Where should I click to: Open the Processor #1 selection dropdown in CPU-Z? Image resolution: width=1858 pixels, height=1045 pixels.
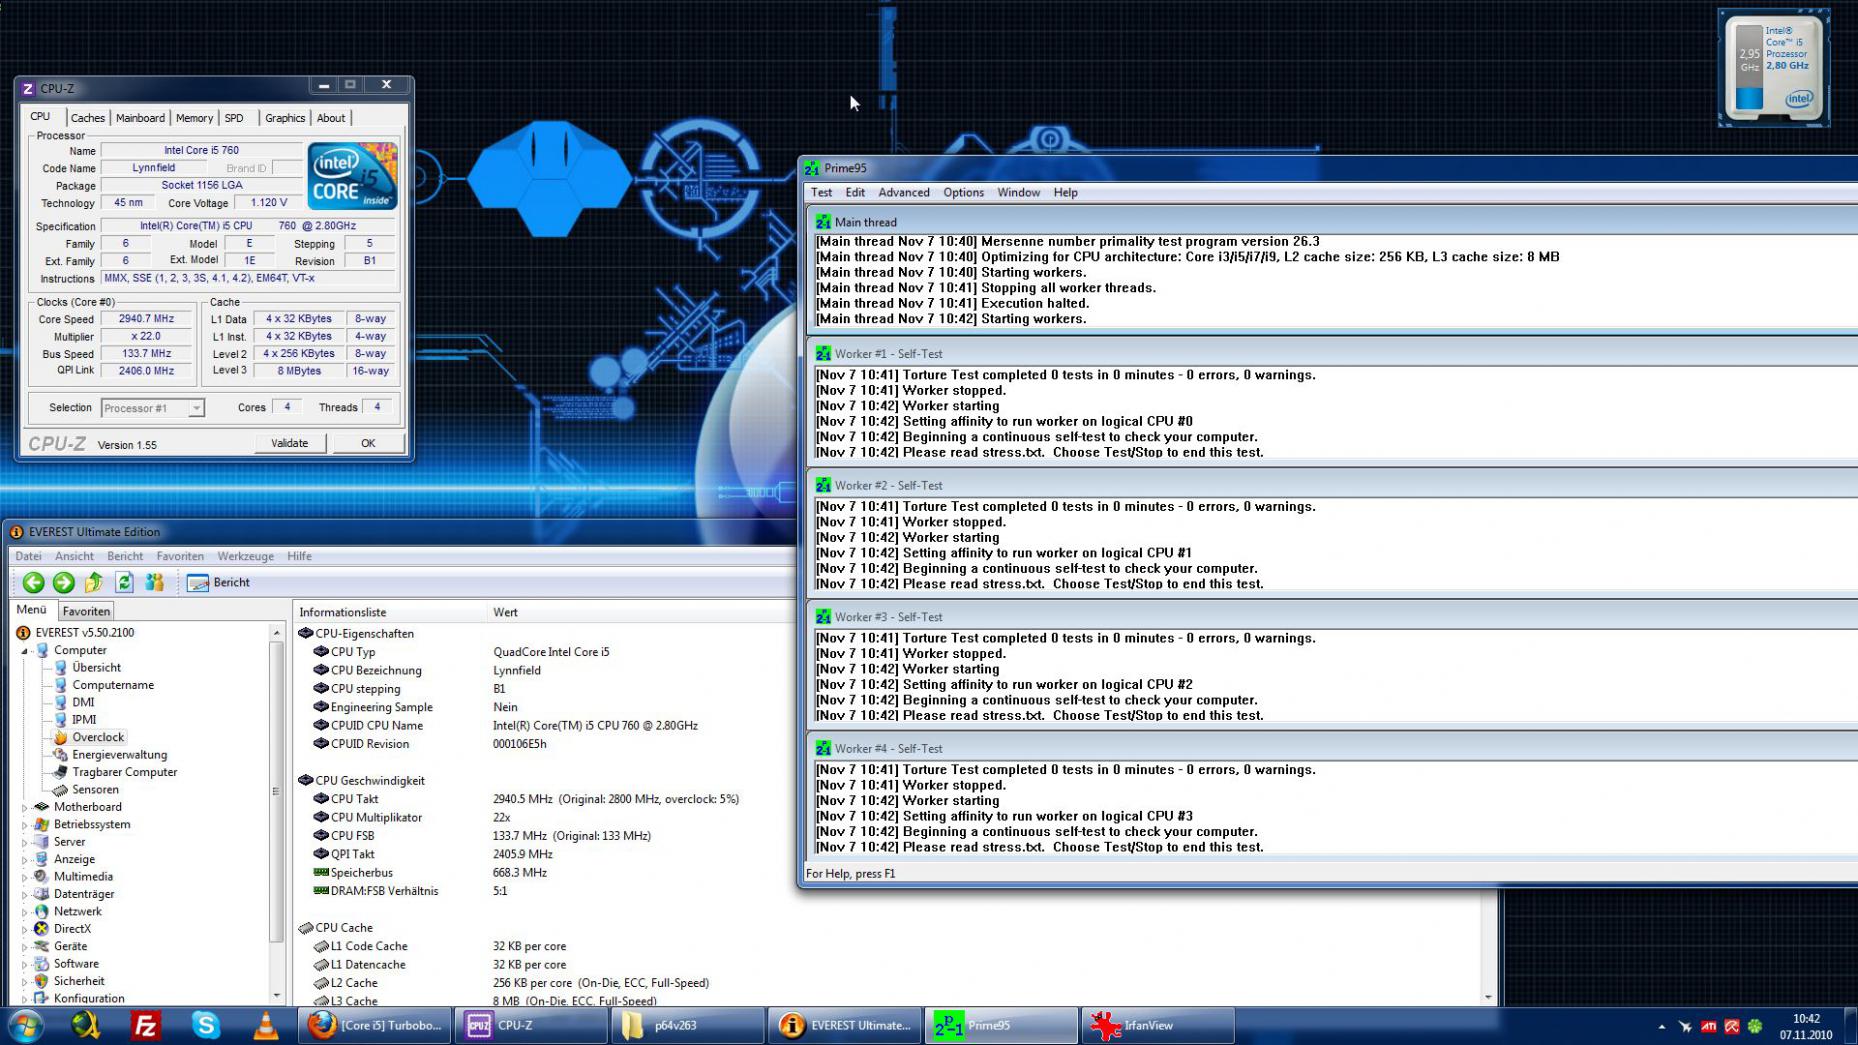point(196,408)
